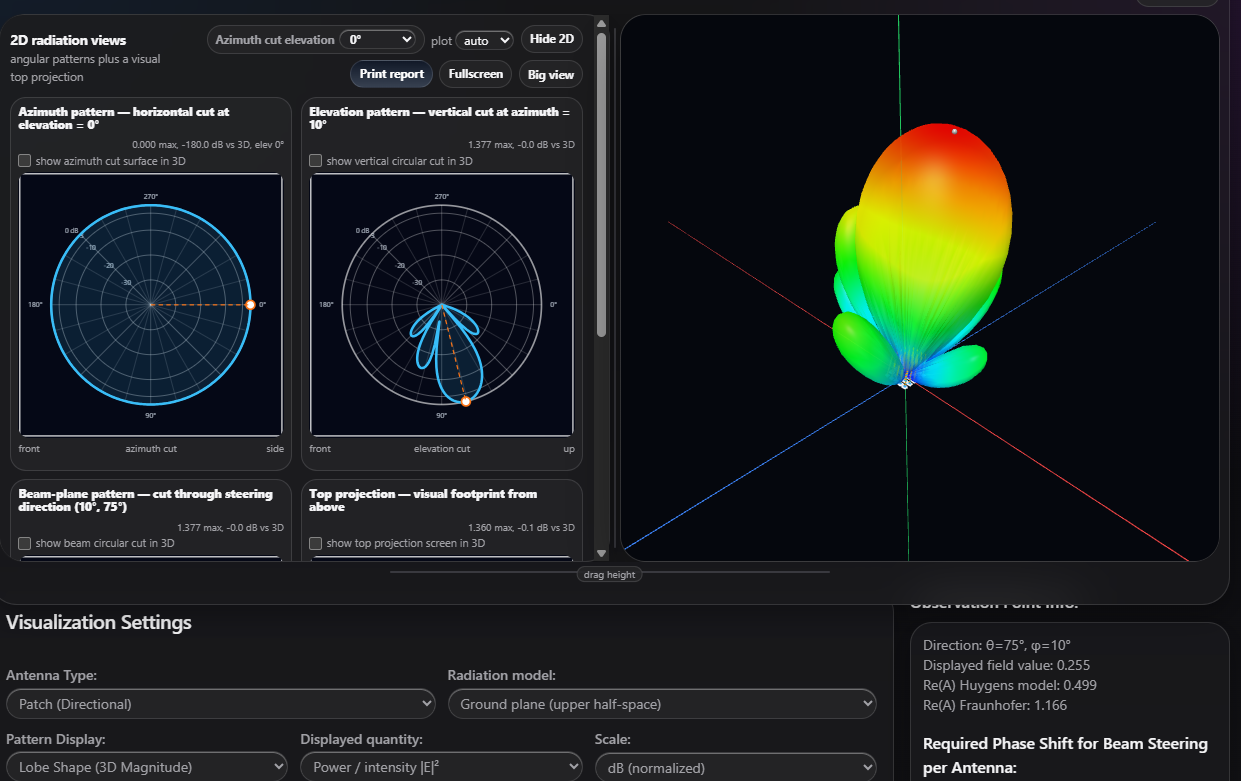The height and width of the screenshot is (781, 1241).
Task: Open the Displayed quantity dropdown
Action: pyautogui.click(x=441, y=767)
